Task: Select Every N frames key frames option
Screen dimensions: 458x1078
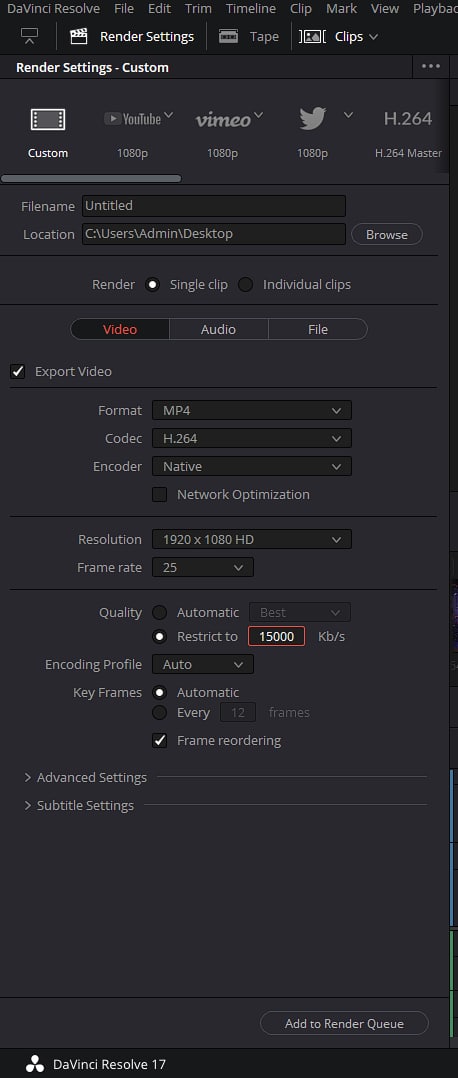Action: 160,712
